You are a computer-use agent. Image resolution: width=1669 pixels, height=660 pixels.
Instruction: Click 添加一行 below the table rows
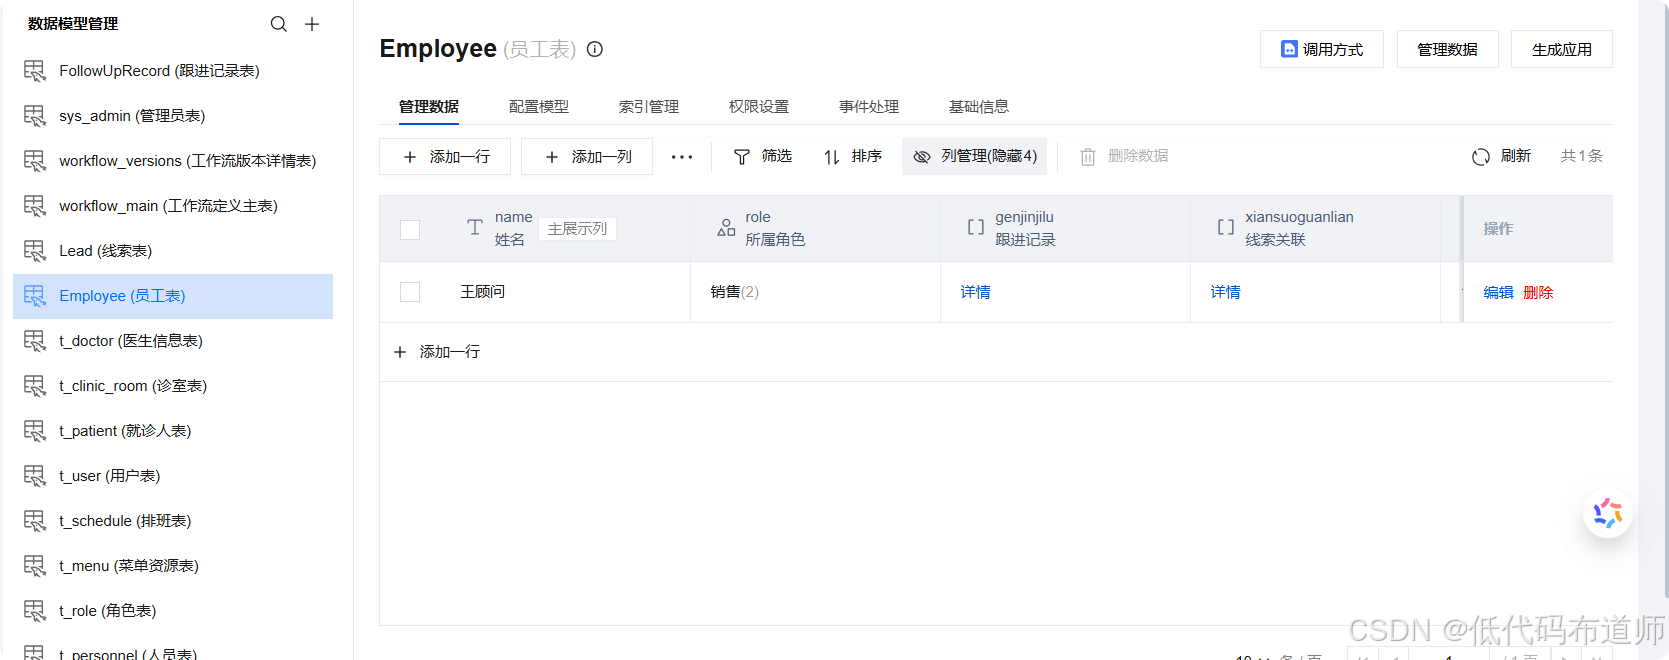point(437,352)
